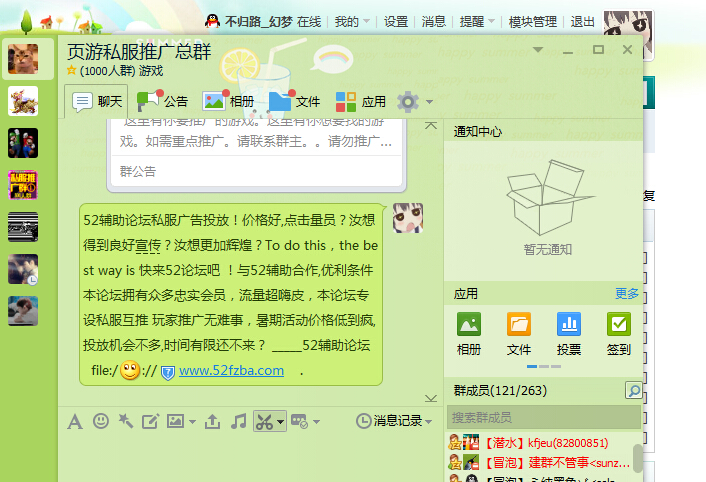The height and width of the screenshot is (482, 706).
Task: Open the emoji smiley picker
Action: pyautogui.click(x=99, y=422)
